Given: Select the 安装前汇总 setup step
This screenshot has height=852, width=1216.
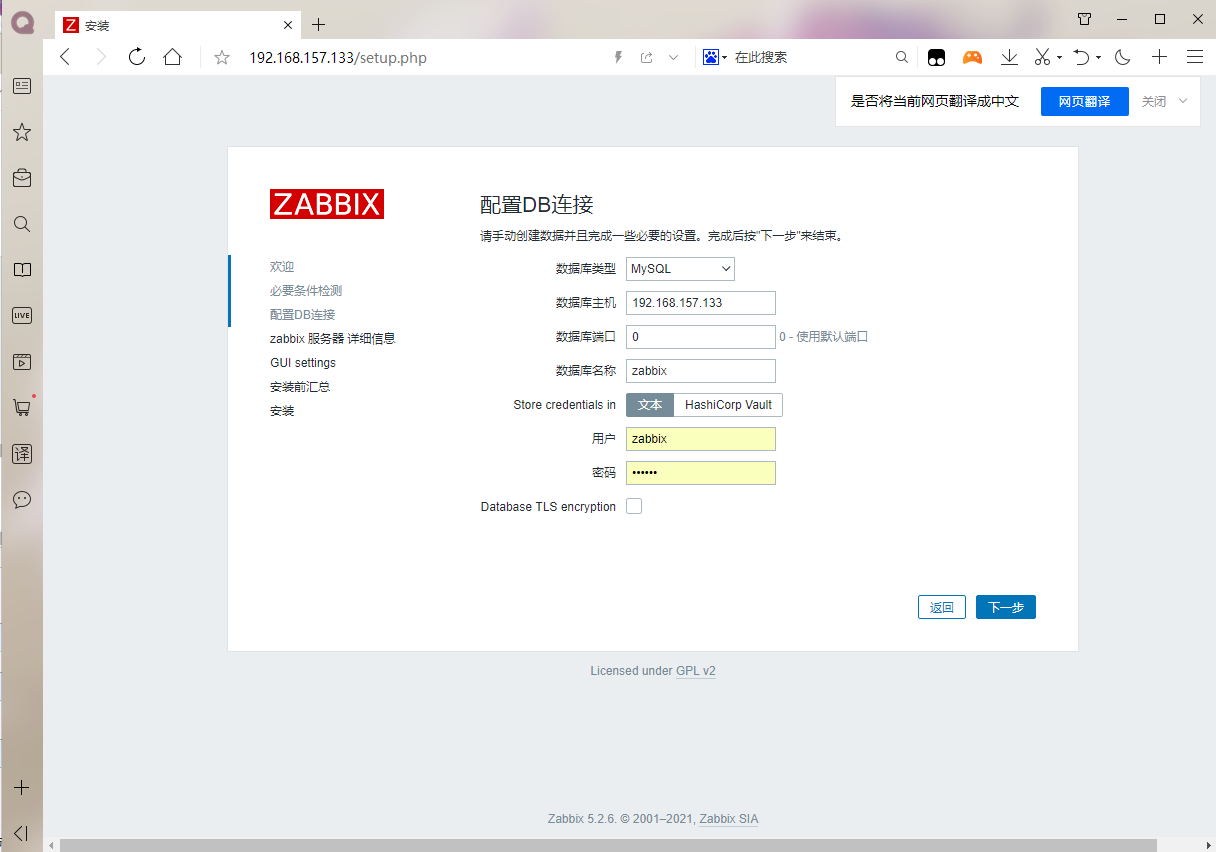Looking at the screenshot, I should click(x=300, y=387).
